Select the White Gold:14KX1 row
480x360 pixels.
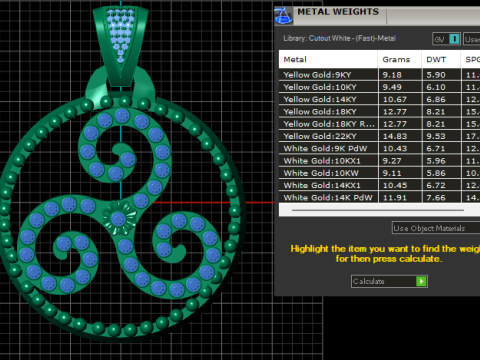coord(379,185)
